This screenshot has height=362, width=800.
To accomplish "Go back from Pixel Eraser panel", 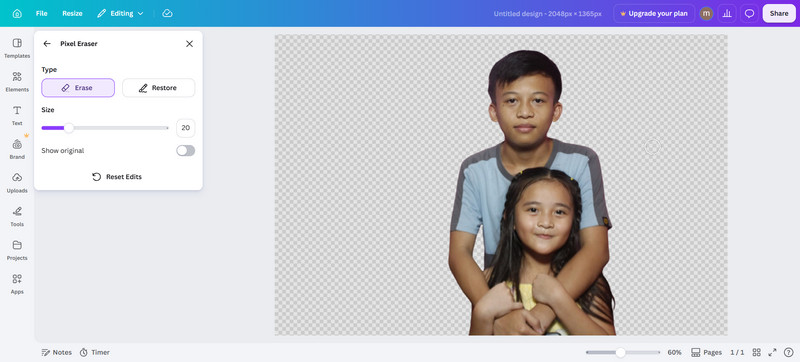I will point(47,44).
